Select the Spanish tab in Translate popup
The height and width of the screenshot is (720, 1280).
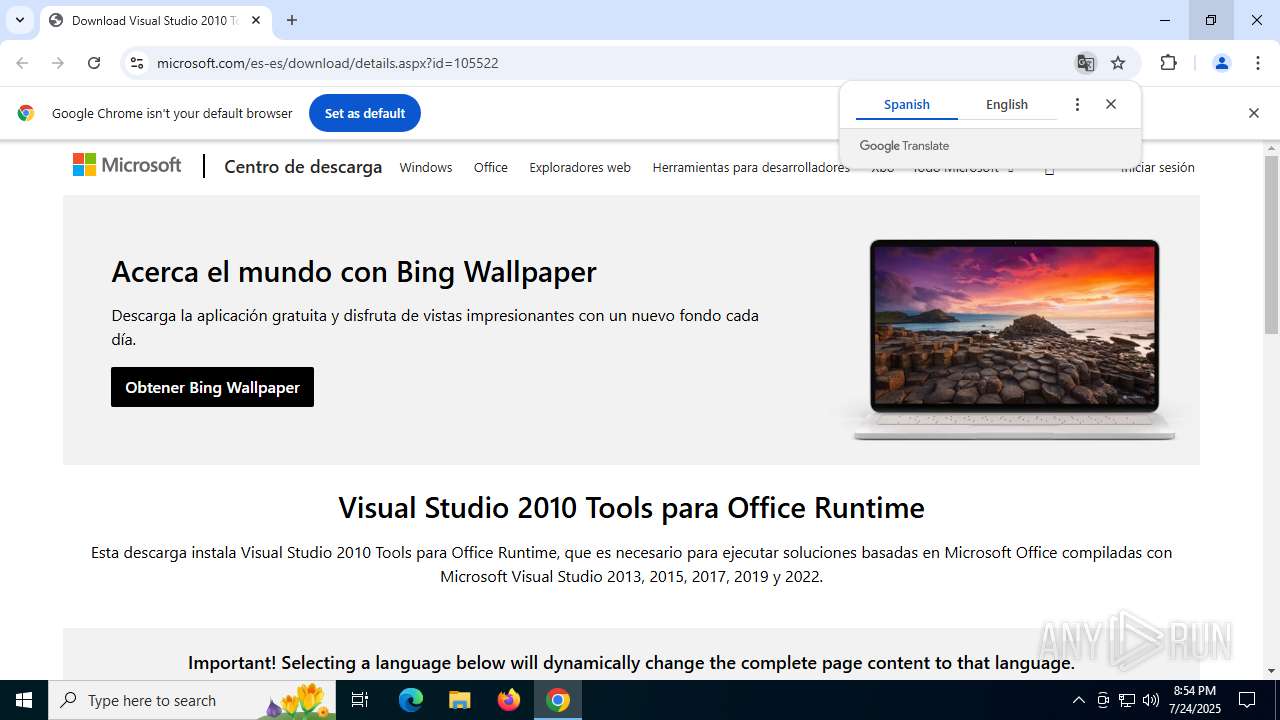click(x=907, y=104)
